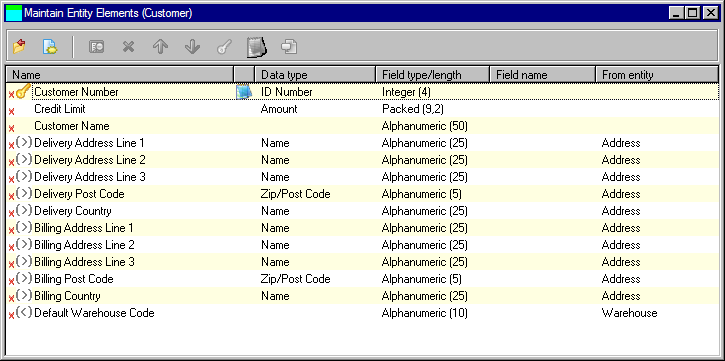725x361 pixels.
Task: Select the Billing Address Line 3 name
Action: (84, 262)
